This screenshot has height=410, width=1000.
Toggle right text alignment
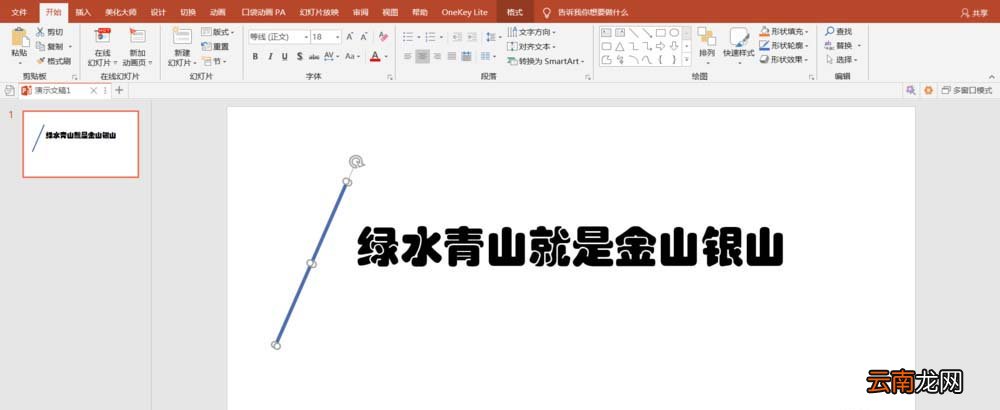point(437,57)
